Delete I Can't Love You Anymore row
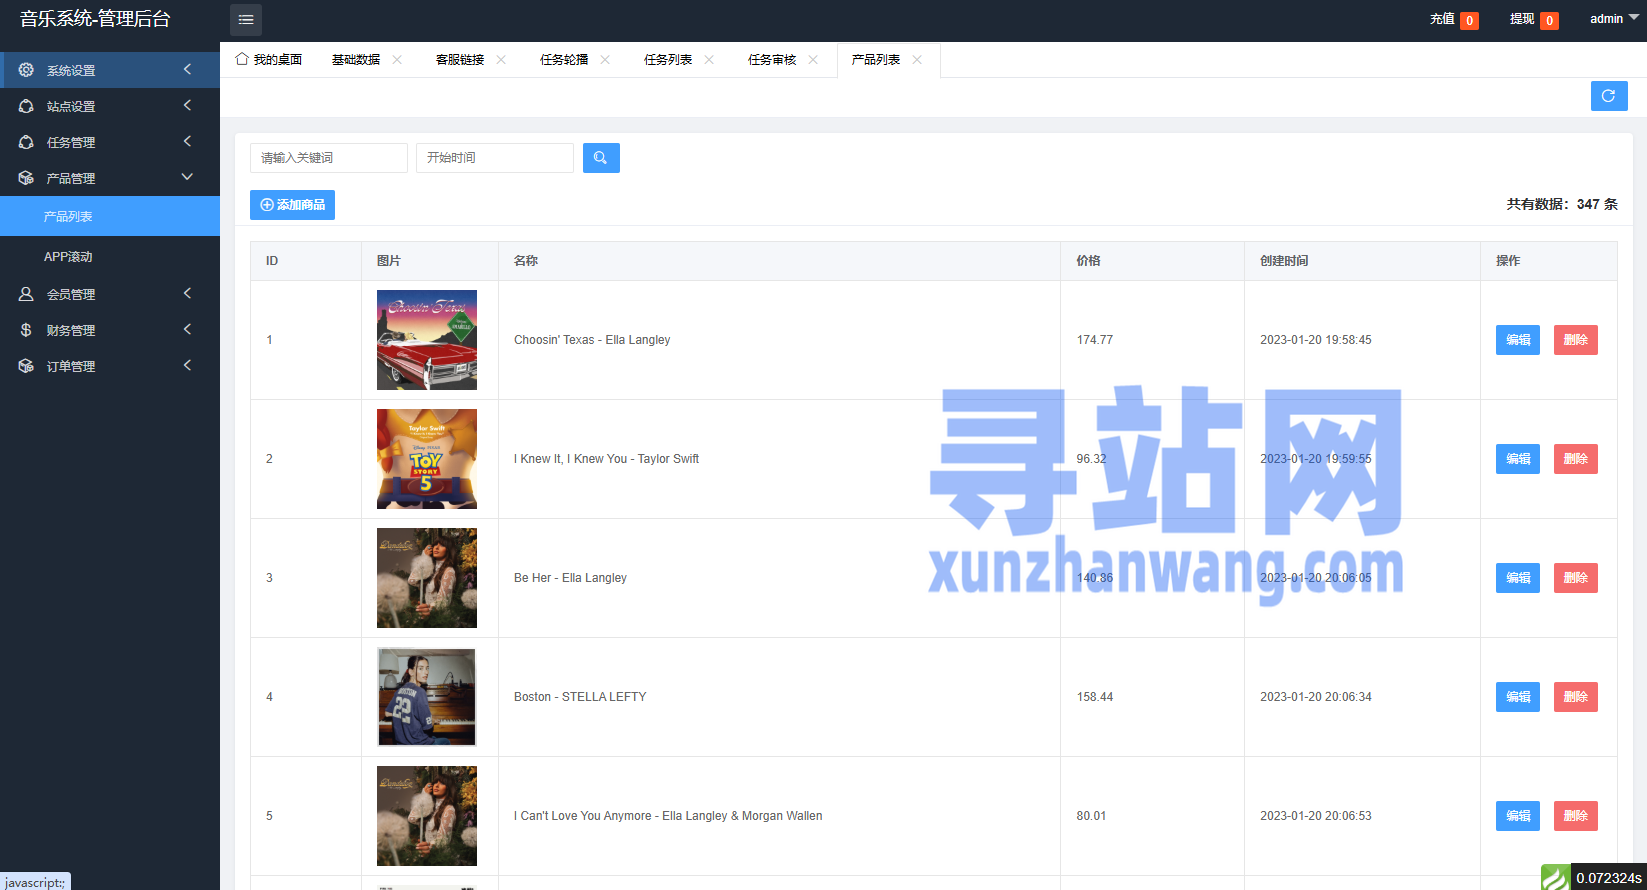This screenshot has width=1647, height=890. click(x=1576, y=816)
